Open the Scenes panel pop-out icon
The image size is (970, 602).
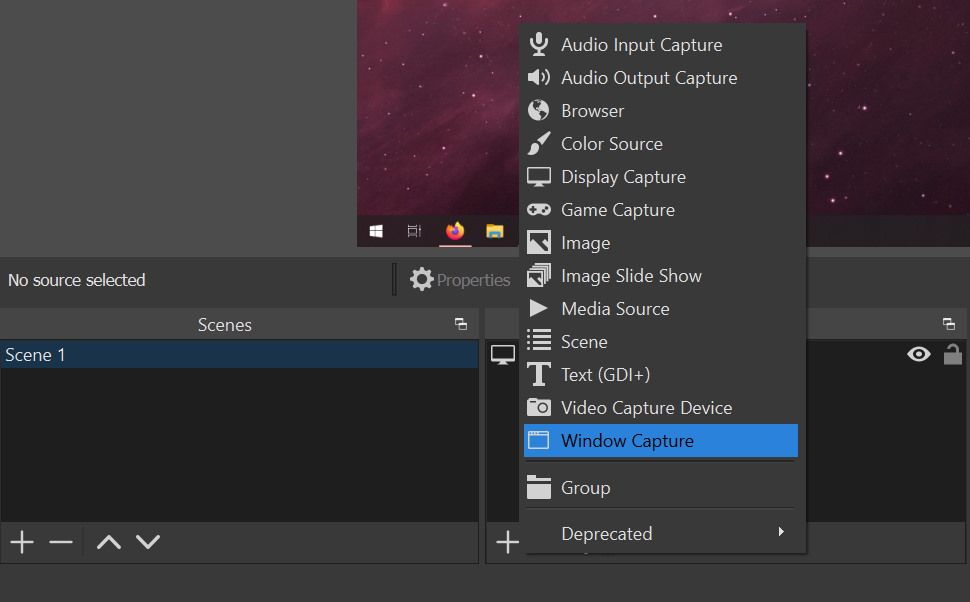point(460,324)
